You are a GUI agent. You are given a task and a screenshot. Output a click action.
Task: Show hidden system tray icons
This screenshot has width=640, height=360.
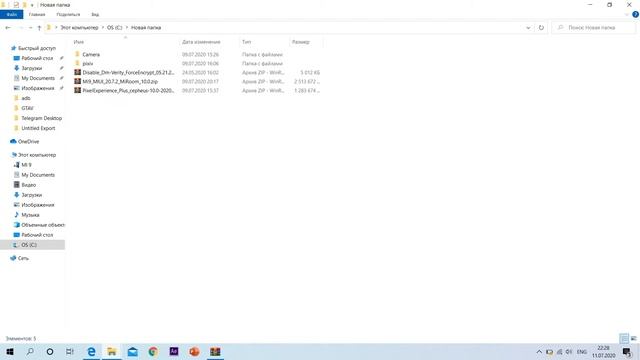[x=539, y=352]
